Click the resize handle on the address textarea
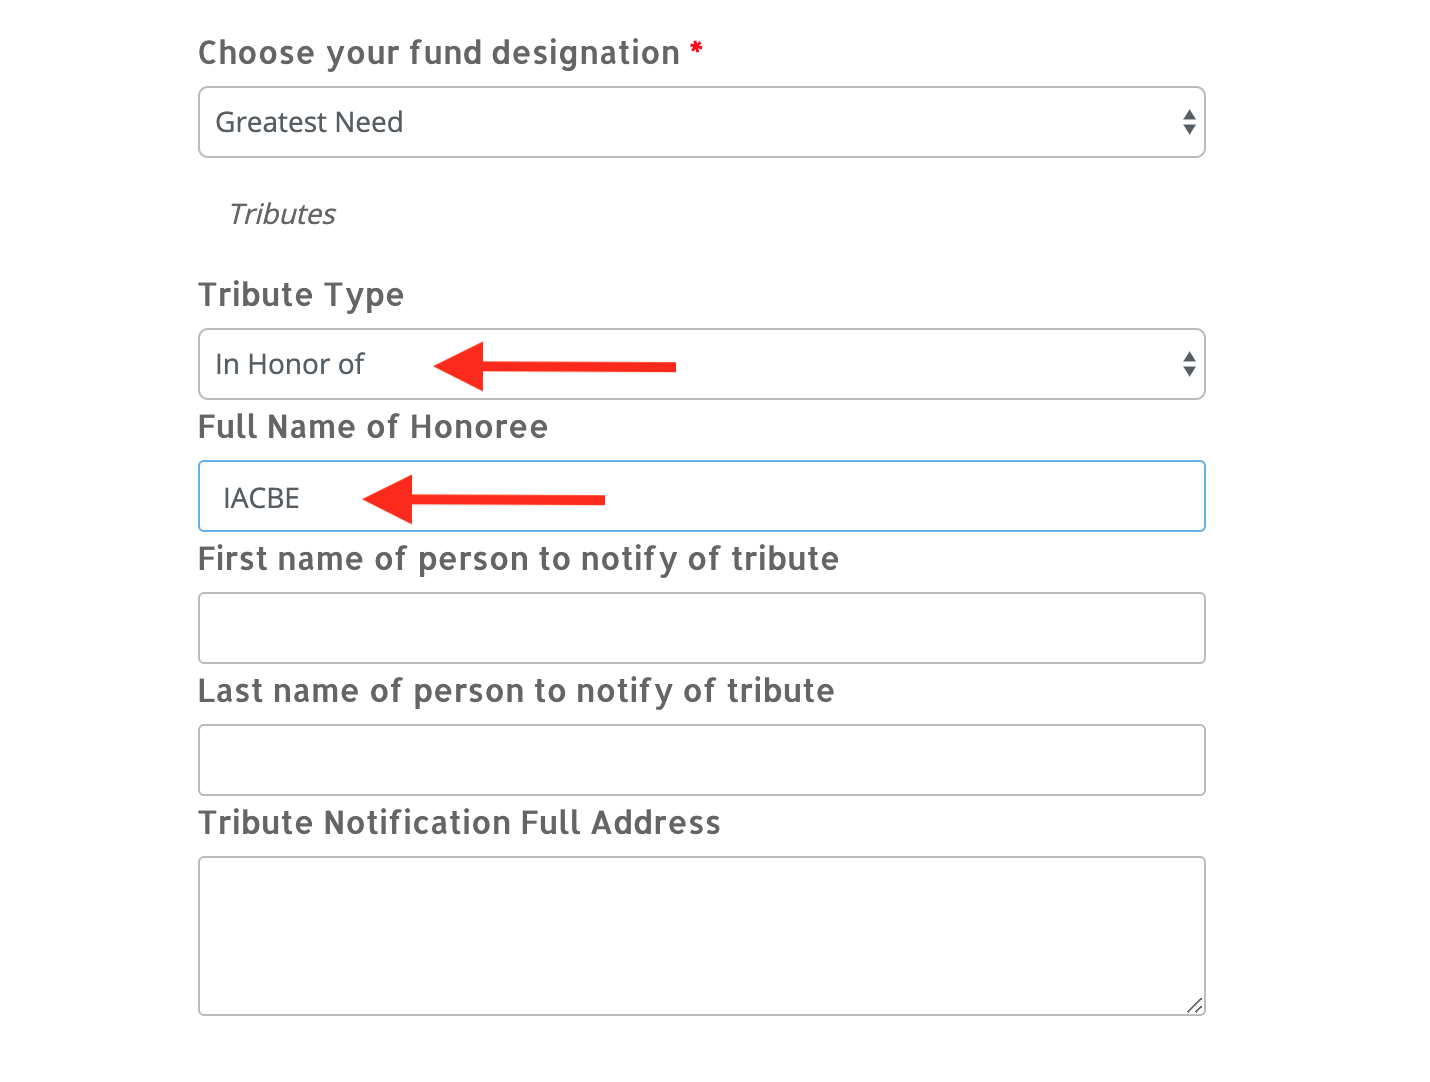1430x1082 pixels. click(1194, 1005)
